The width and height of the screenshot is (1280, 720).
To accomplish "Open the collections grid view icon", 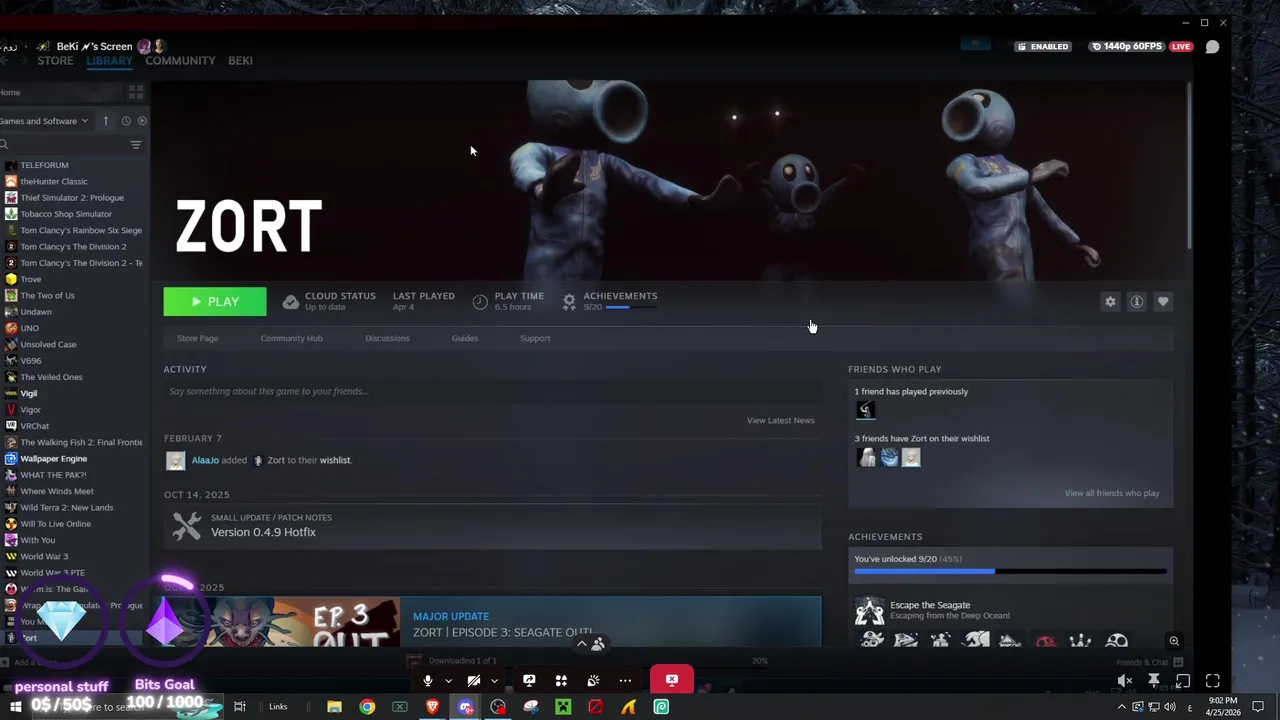I will point(136,92).
